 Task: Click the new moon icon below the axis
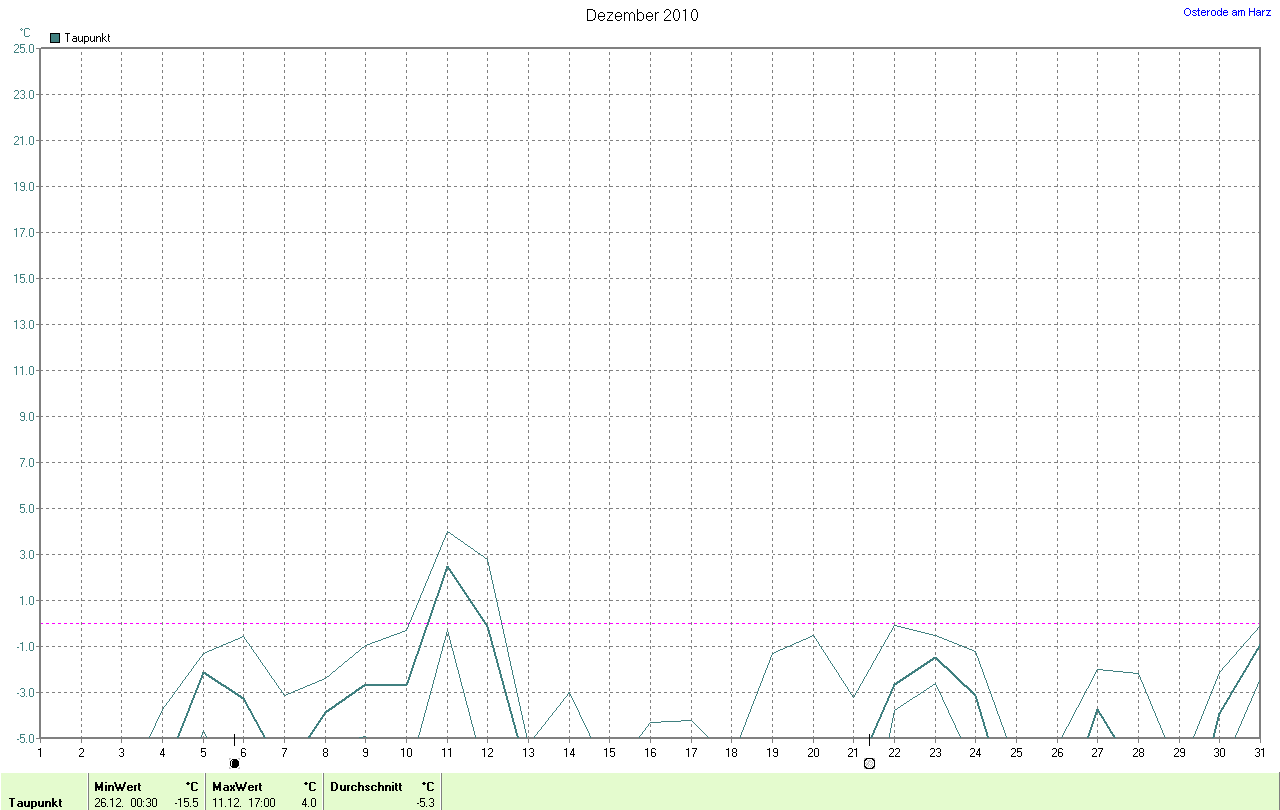tap(234, 763)
